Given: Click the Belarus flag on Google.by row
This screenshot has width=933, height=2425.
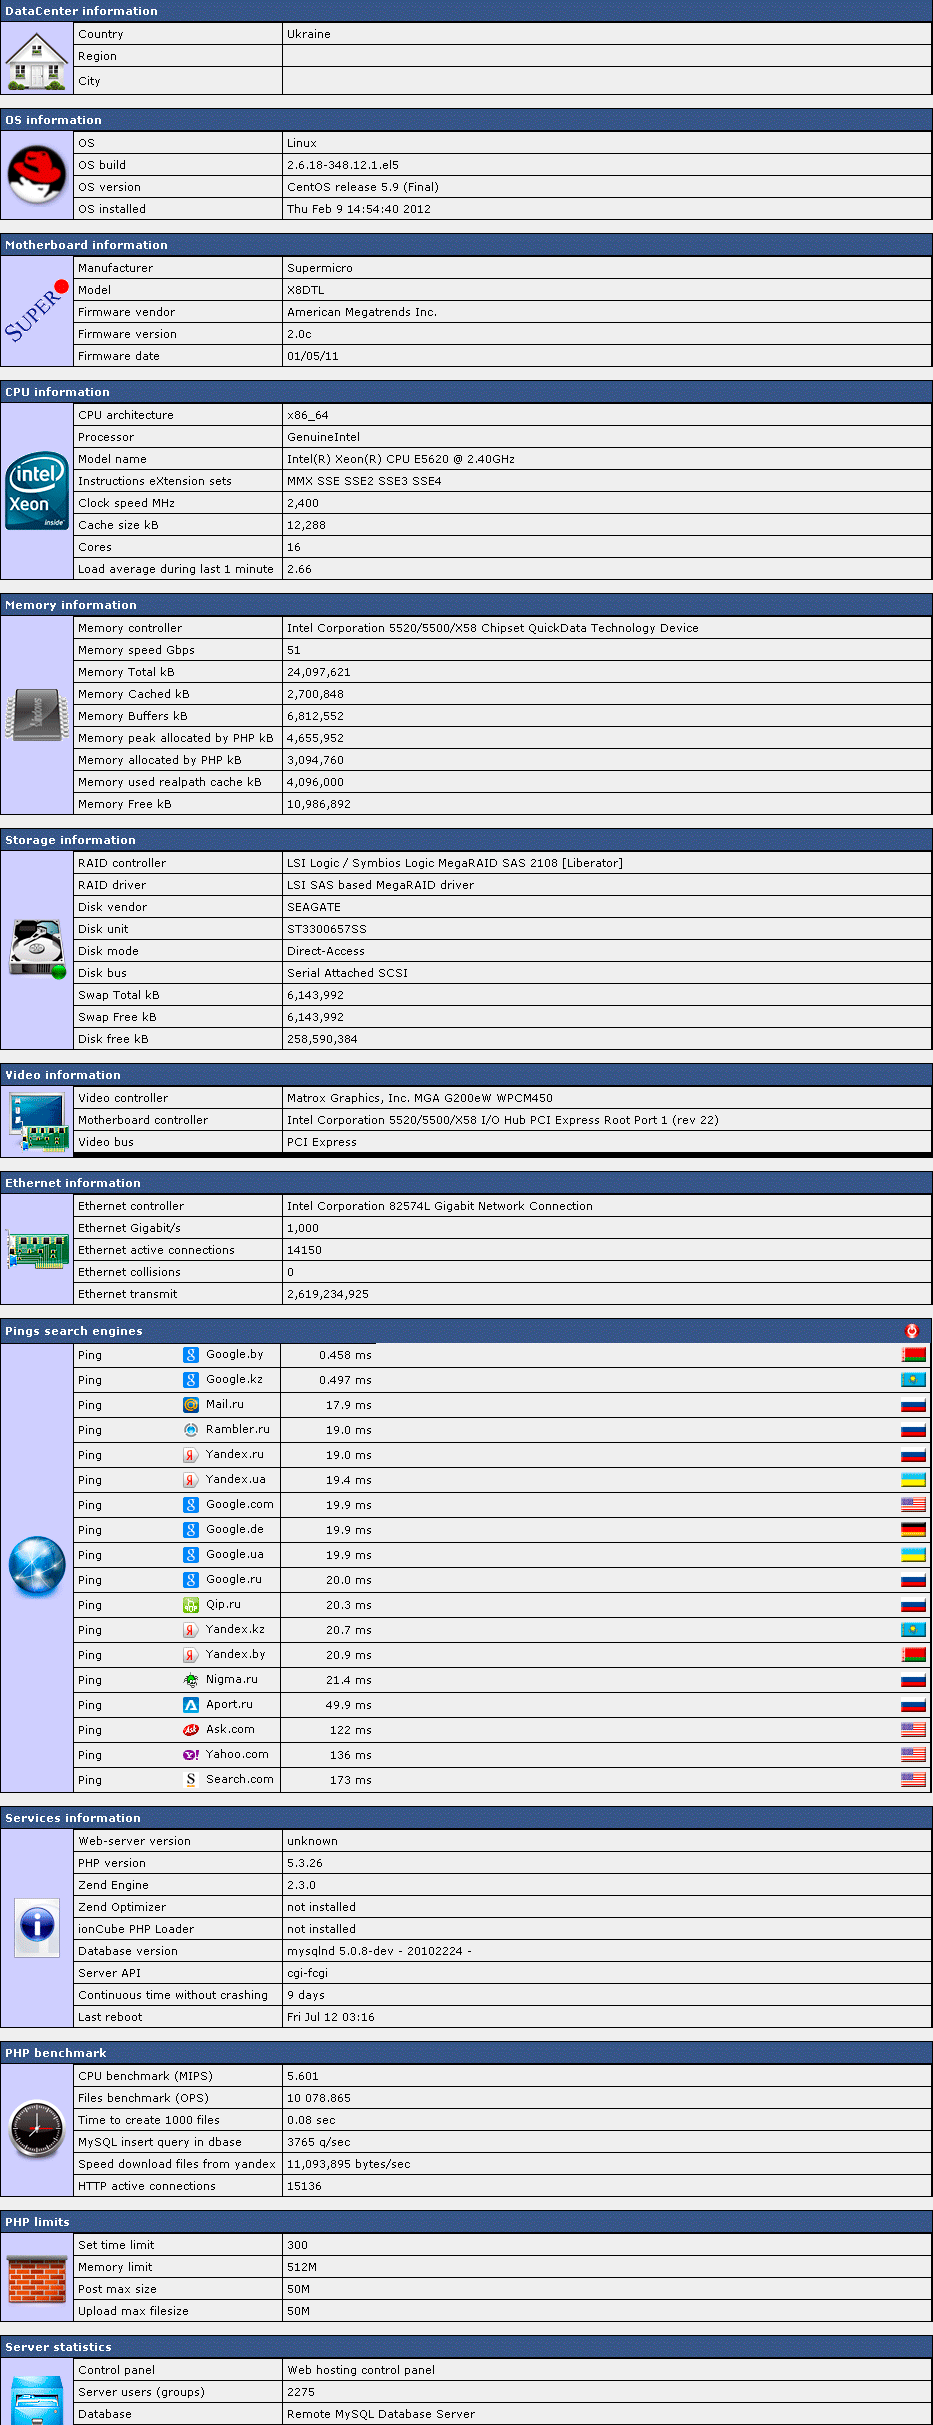Looking at the screenshot, I should (913, 1355).
